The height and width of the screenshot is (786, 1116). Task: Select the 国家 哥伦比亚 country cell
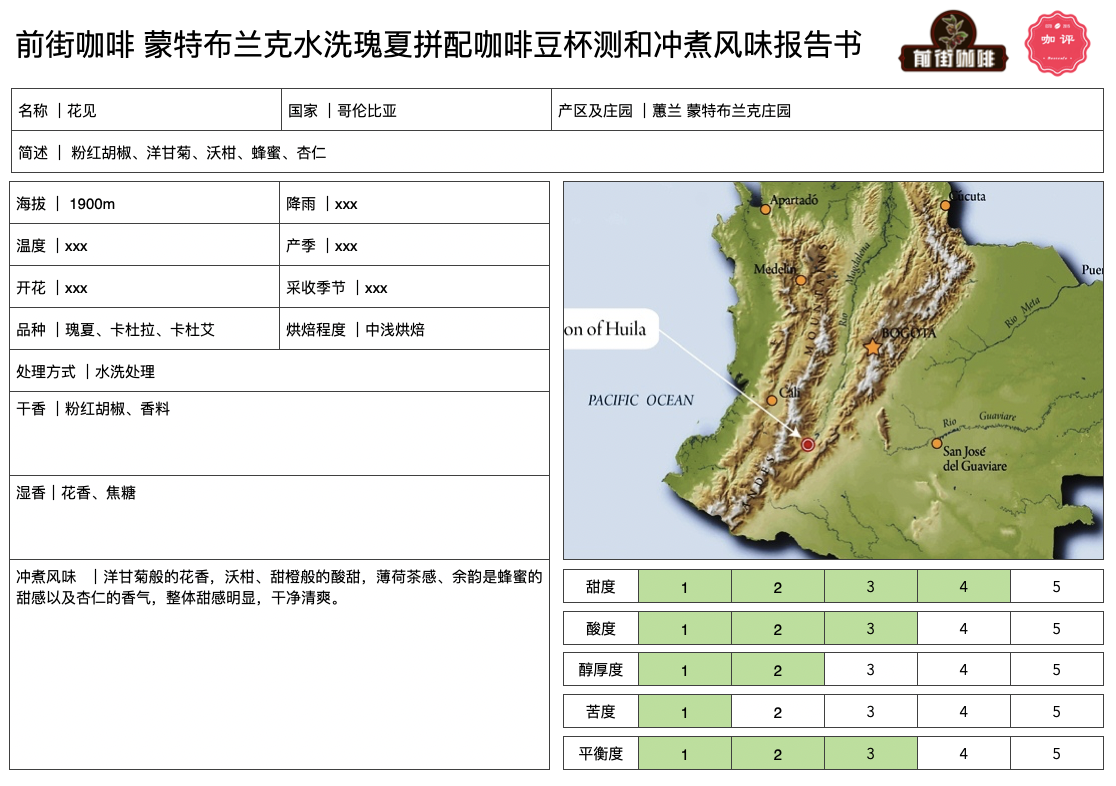pos(415,110)
